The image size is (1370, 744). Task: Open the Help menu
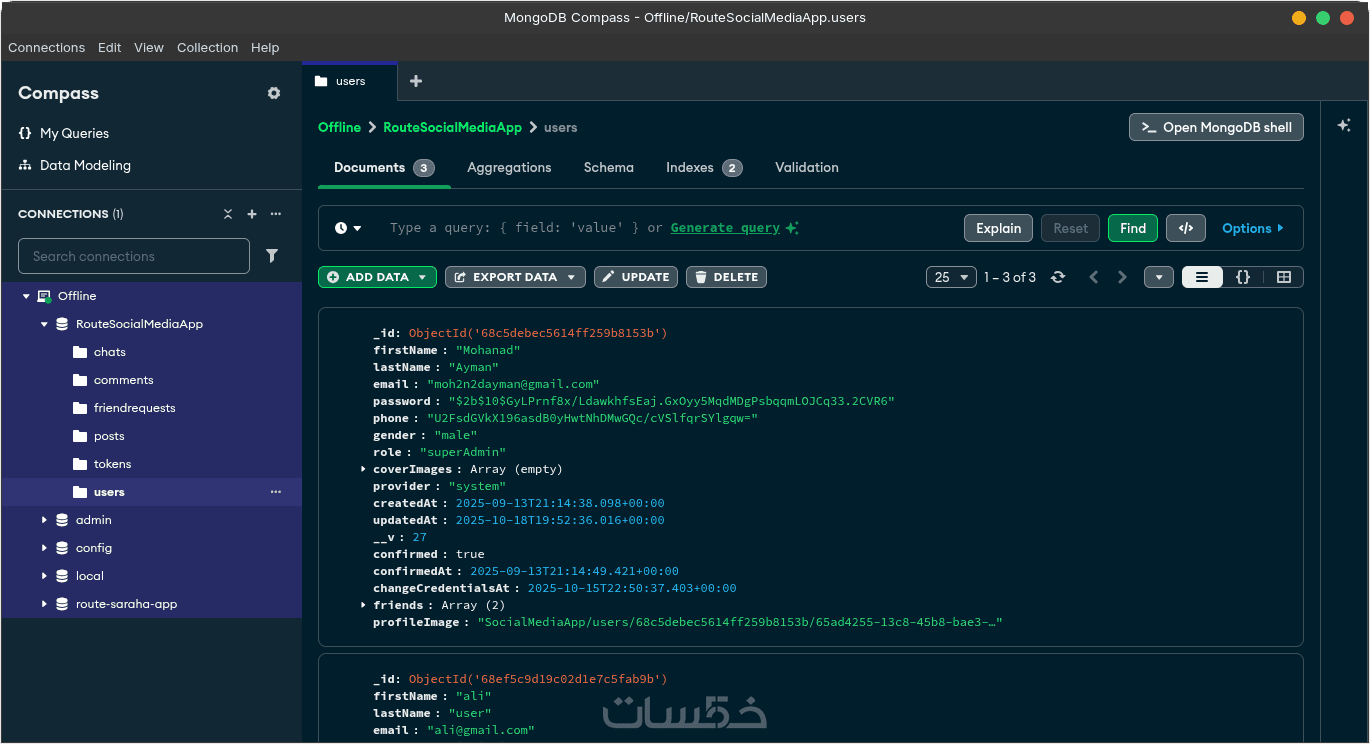tap(265, 47)
